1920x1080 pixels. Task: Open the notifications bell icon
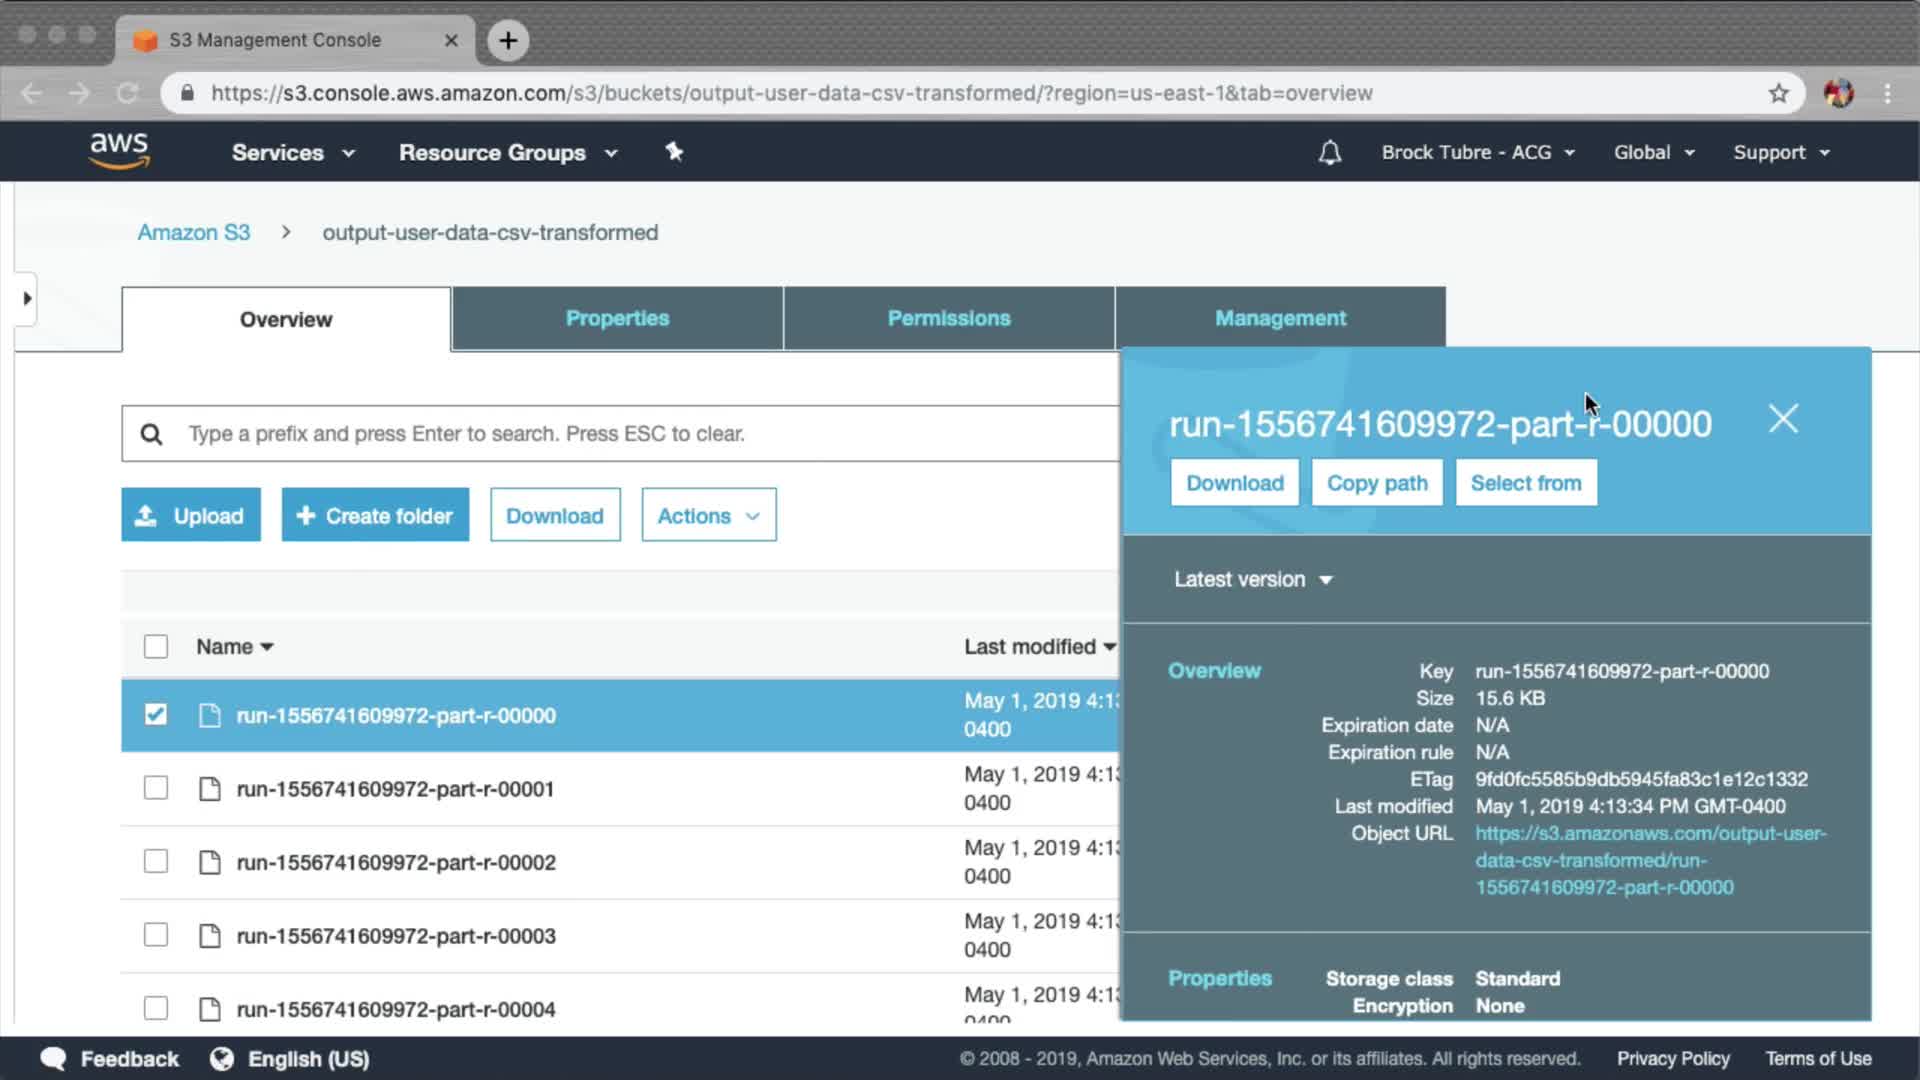point(1329,152)
